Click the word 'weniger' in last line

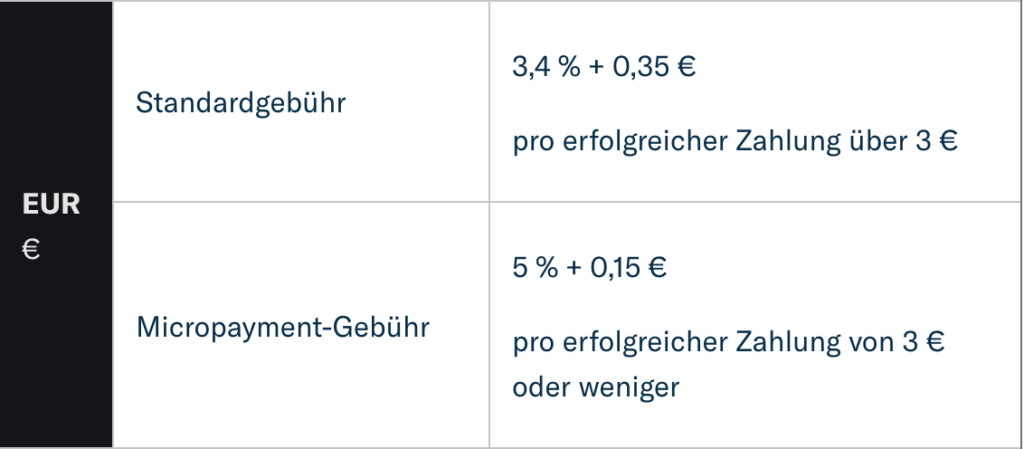tap(629, 388)
